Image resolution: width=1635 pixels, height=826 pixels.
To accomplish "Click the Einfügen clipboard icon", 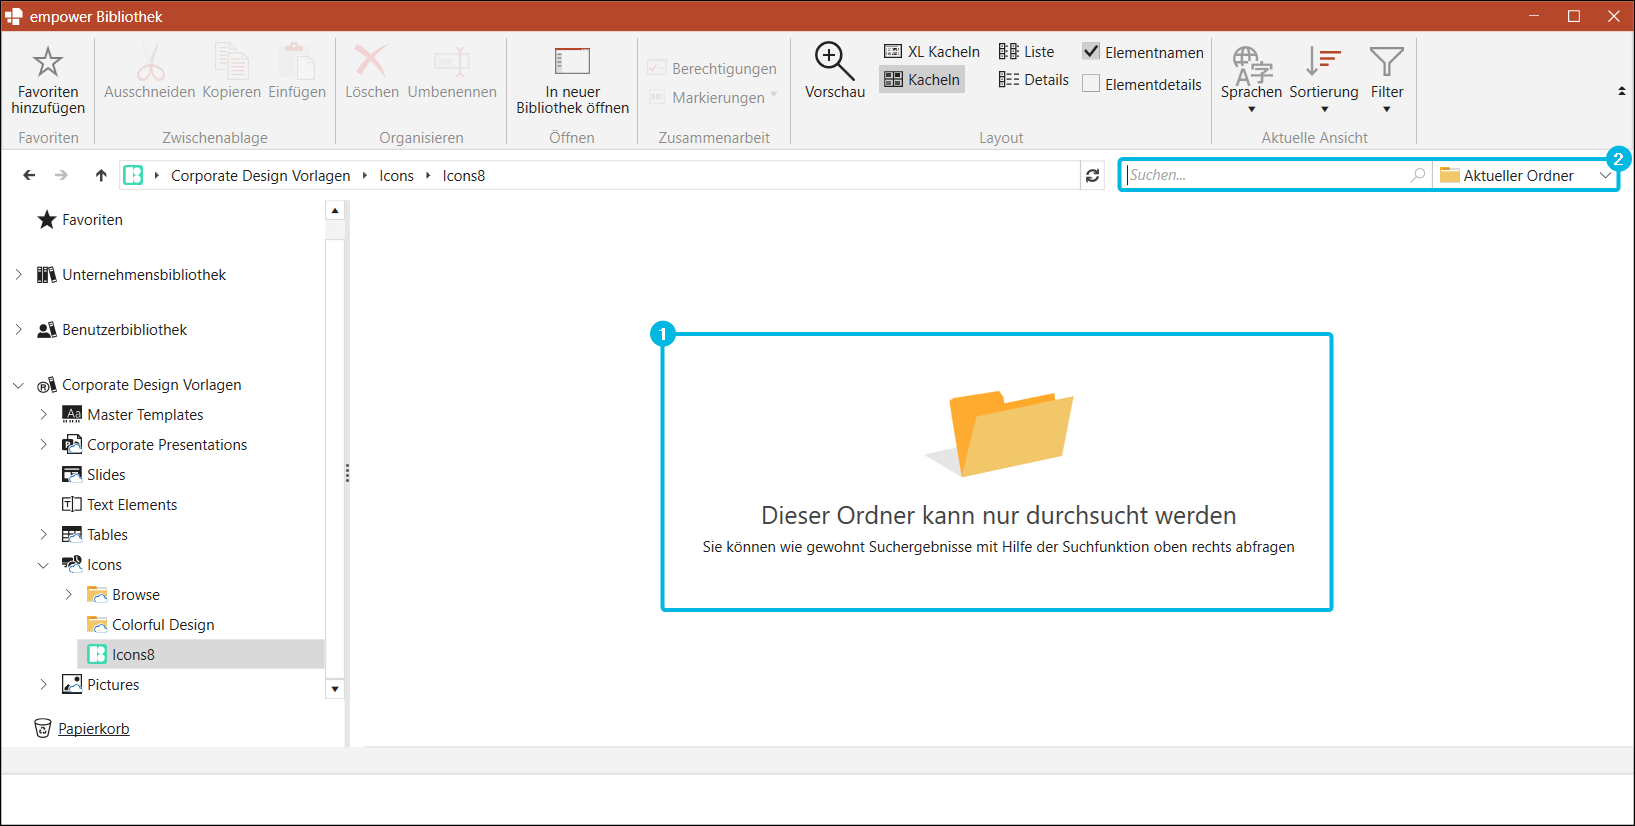I will point(297,62).
